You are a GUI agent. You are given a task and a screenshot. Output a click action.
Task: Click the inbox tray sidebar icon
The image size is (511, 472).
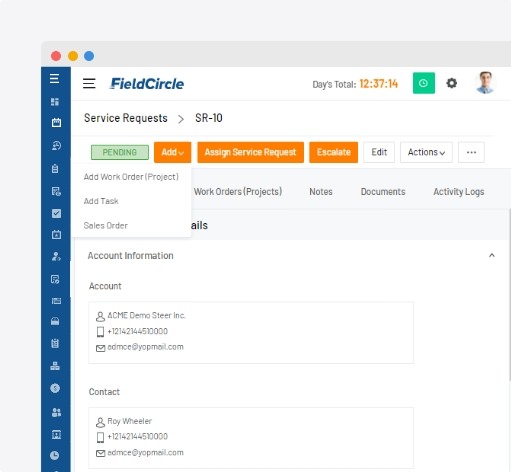tap(55, 321)
